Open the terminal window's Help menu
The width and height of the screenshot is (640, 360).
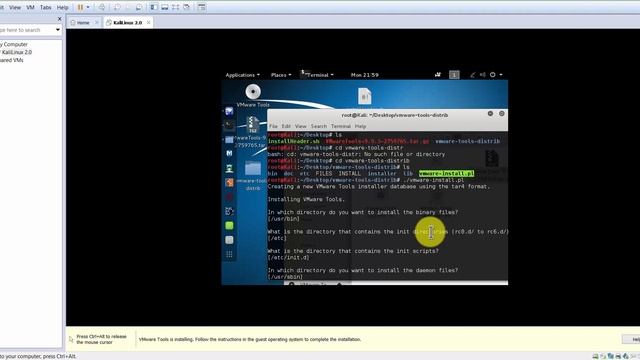(360, 127)
